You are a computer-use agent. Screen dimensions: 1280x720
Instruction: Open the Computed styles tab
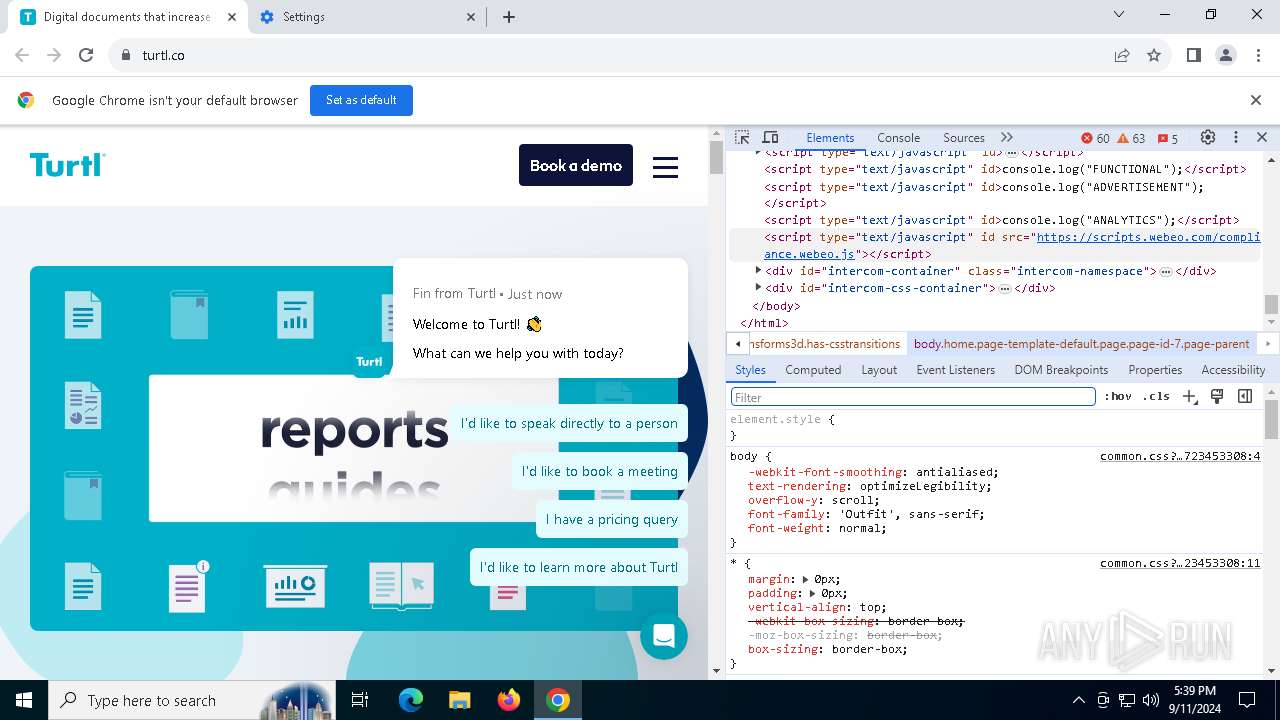click(x=813, y=370)
